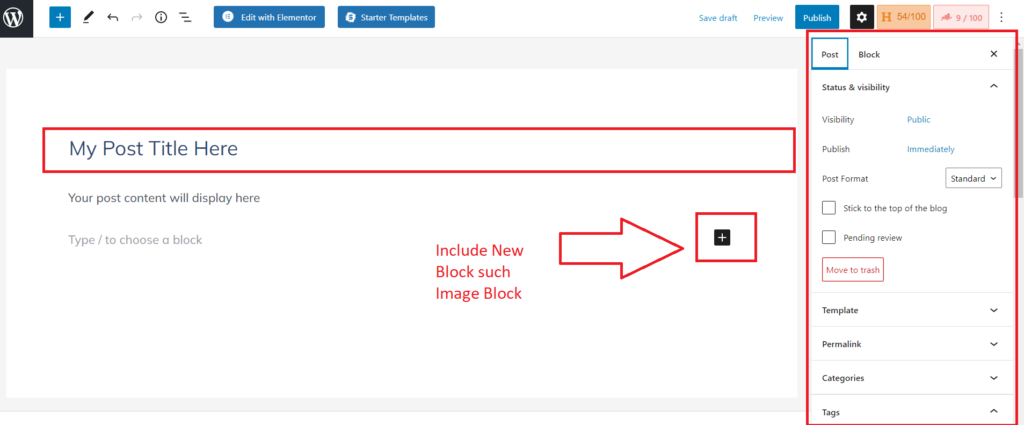Switch to the Post tab
Image resolution: width=1024 pixels, height=425 pixels.
point(829,54)
